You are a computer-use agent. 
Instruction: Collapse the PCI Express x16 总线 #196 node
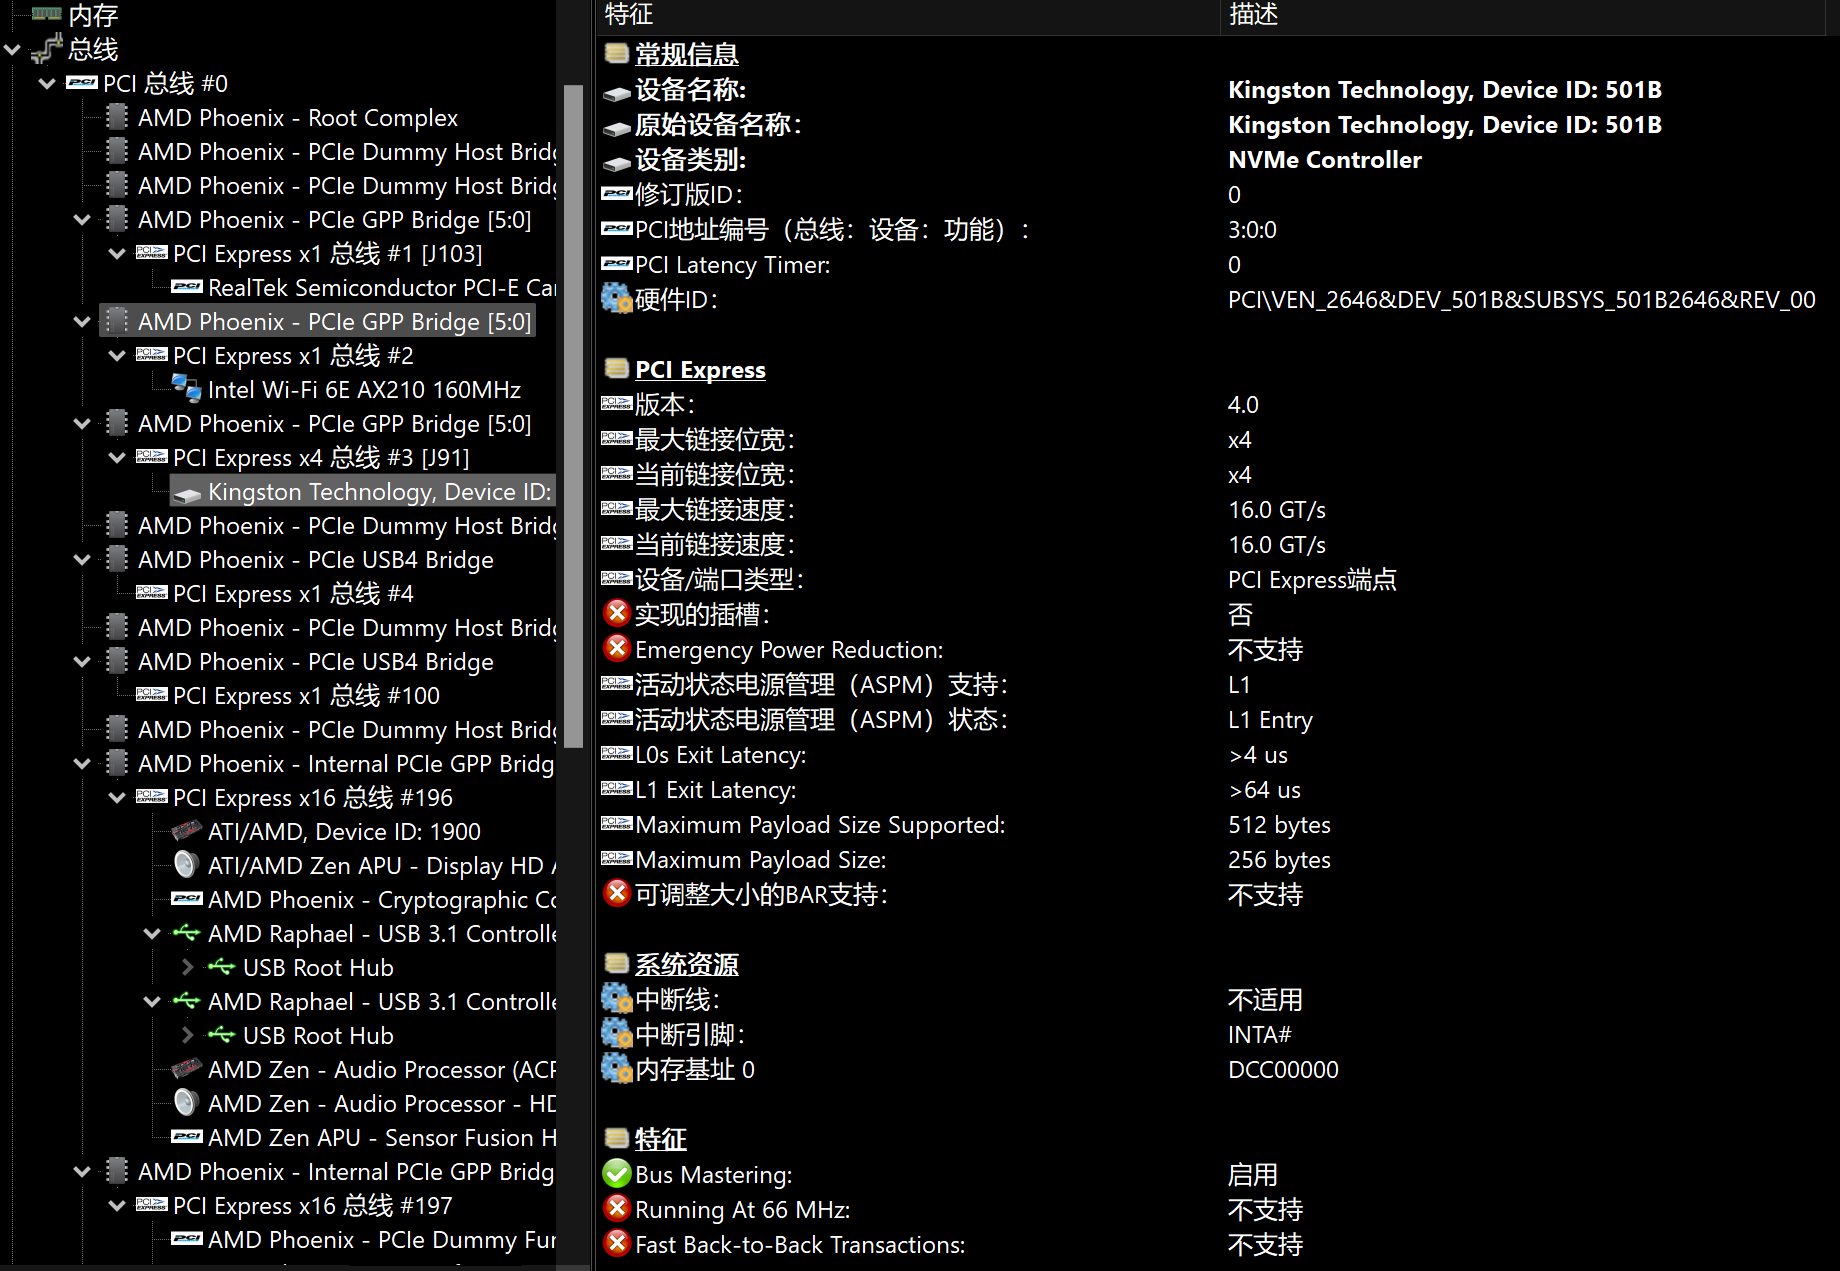(x=117, y=797)
